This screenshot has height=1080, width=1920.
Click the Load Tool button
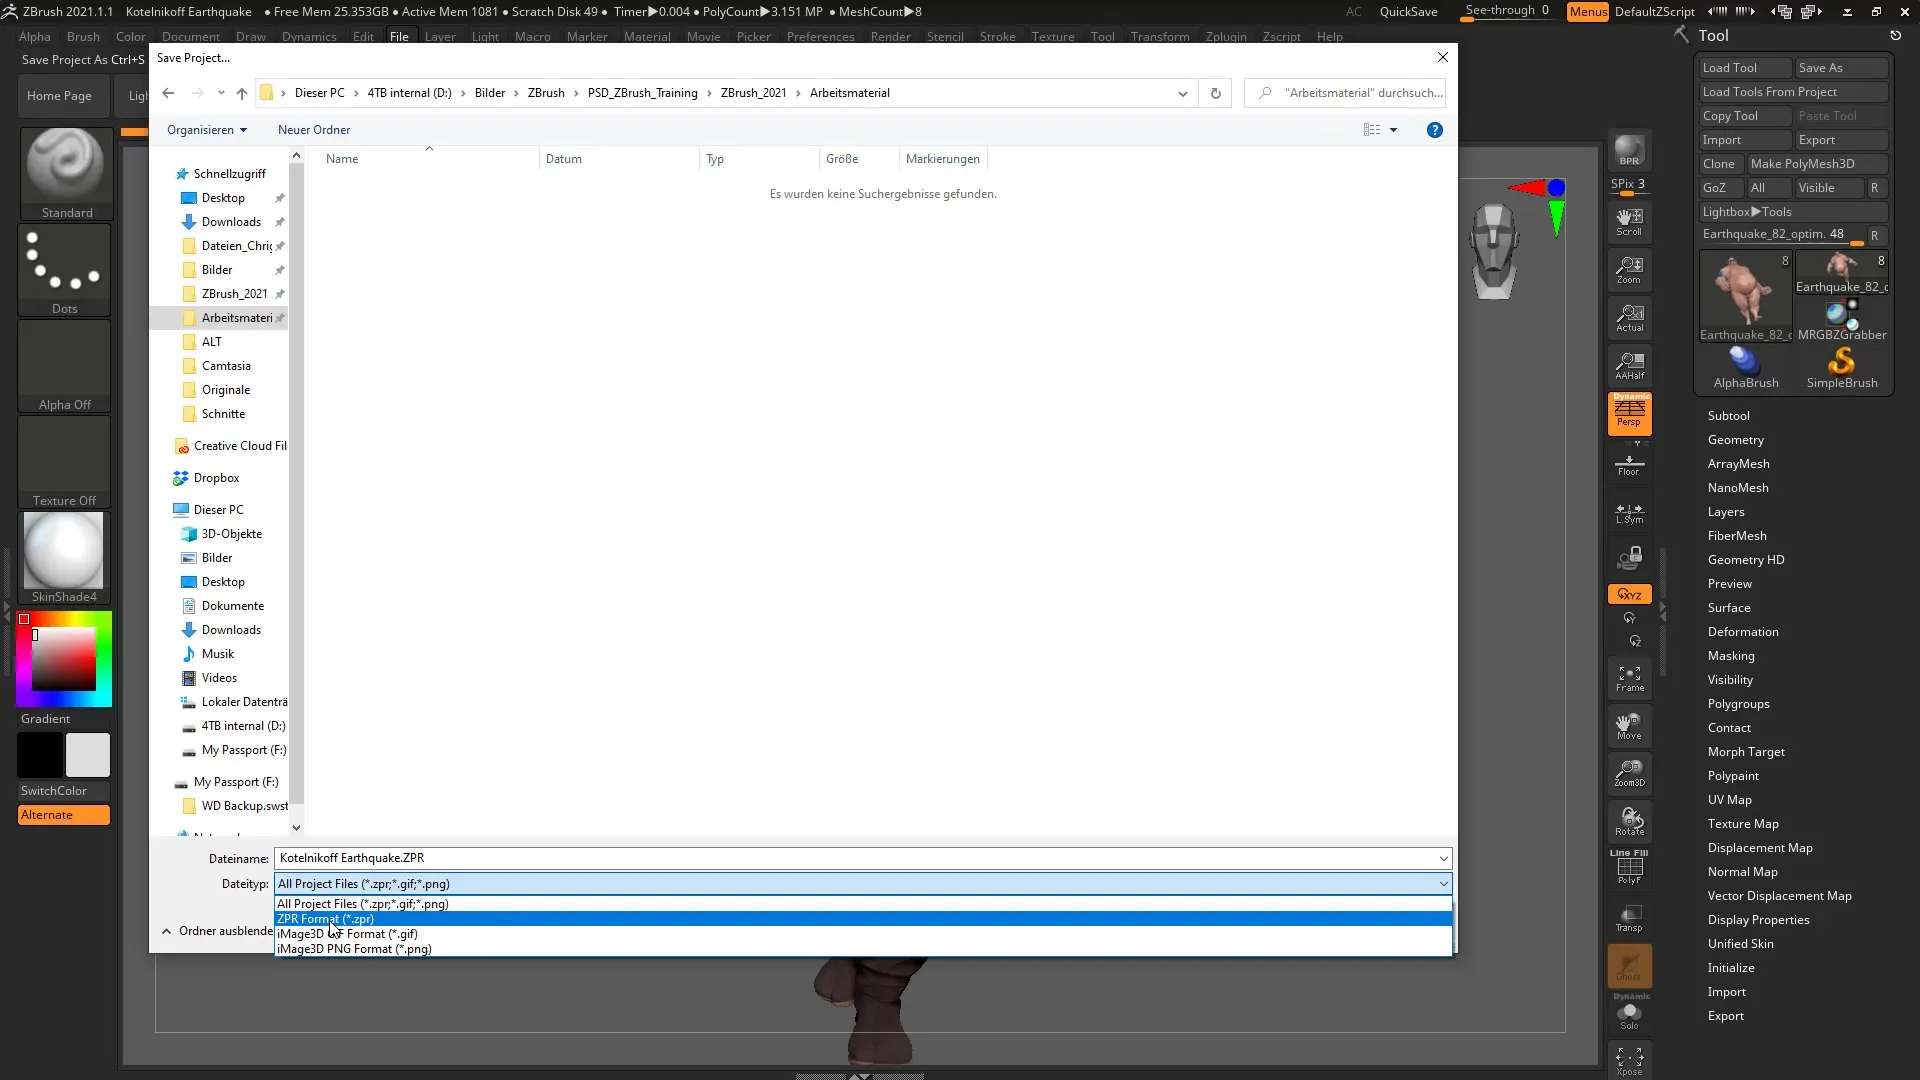1745,68
